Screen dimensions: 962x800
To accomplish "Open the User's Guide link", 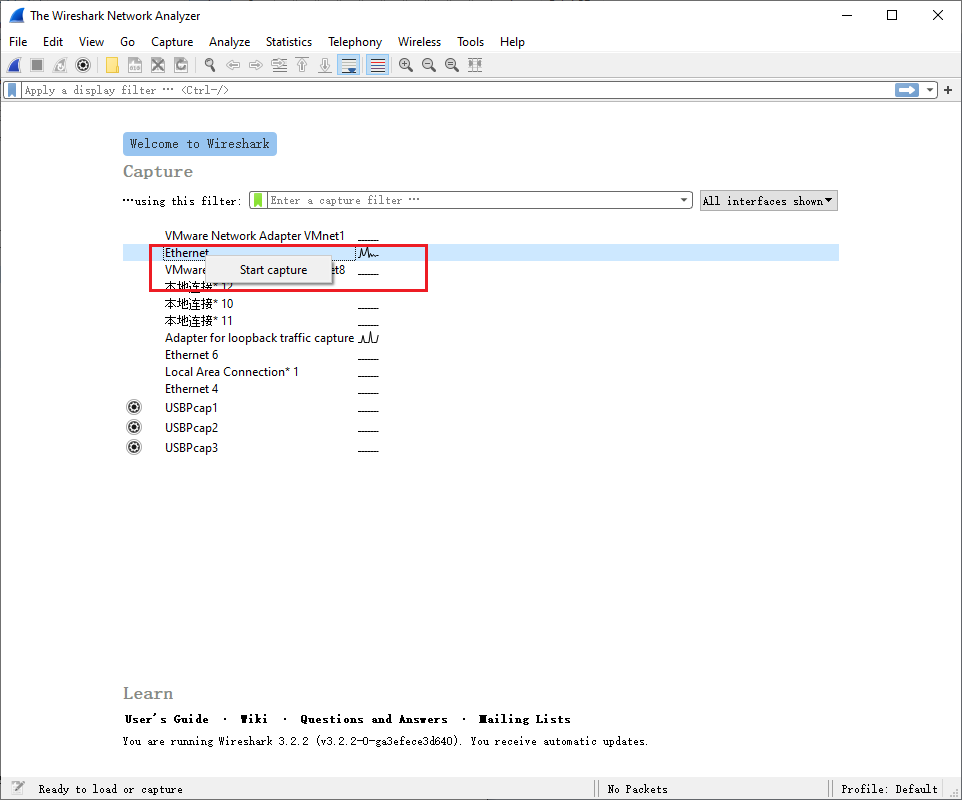I will coord(166,719).
